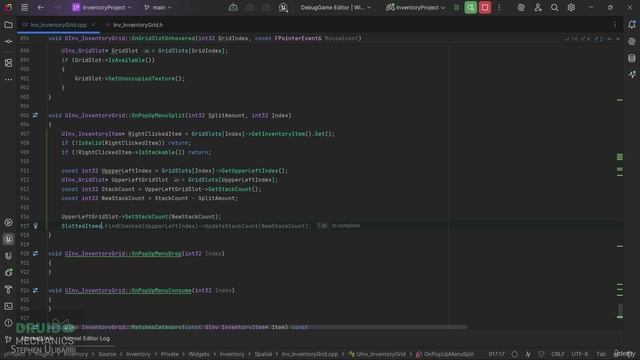This screenshot has width=640, height=360.
Task: Open Search Everywhere magnifier
Action: [554, 7]
